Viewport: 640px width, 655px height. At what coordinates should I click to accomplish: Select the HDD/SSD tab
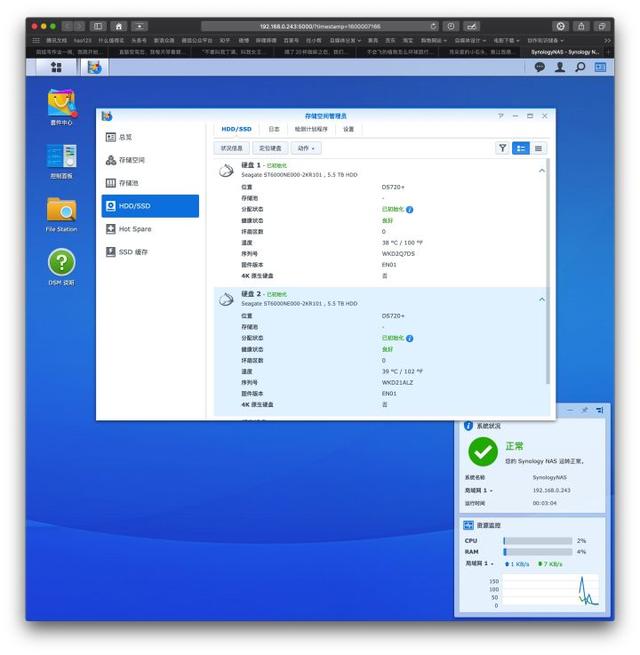coord(236,129)
